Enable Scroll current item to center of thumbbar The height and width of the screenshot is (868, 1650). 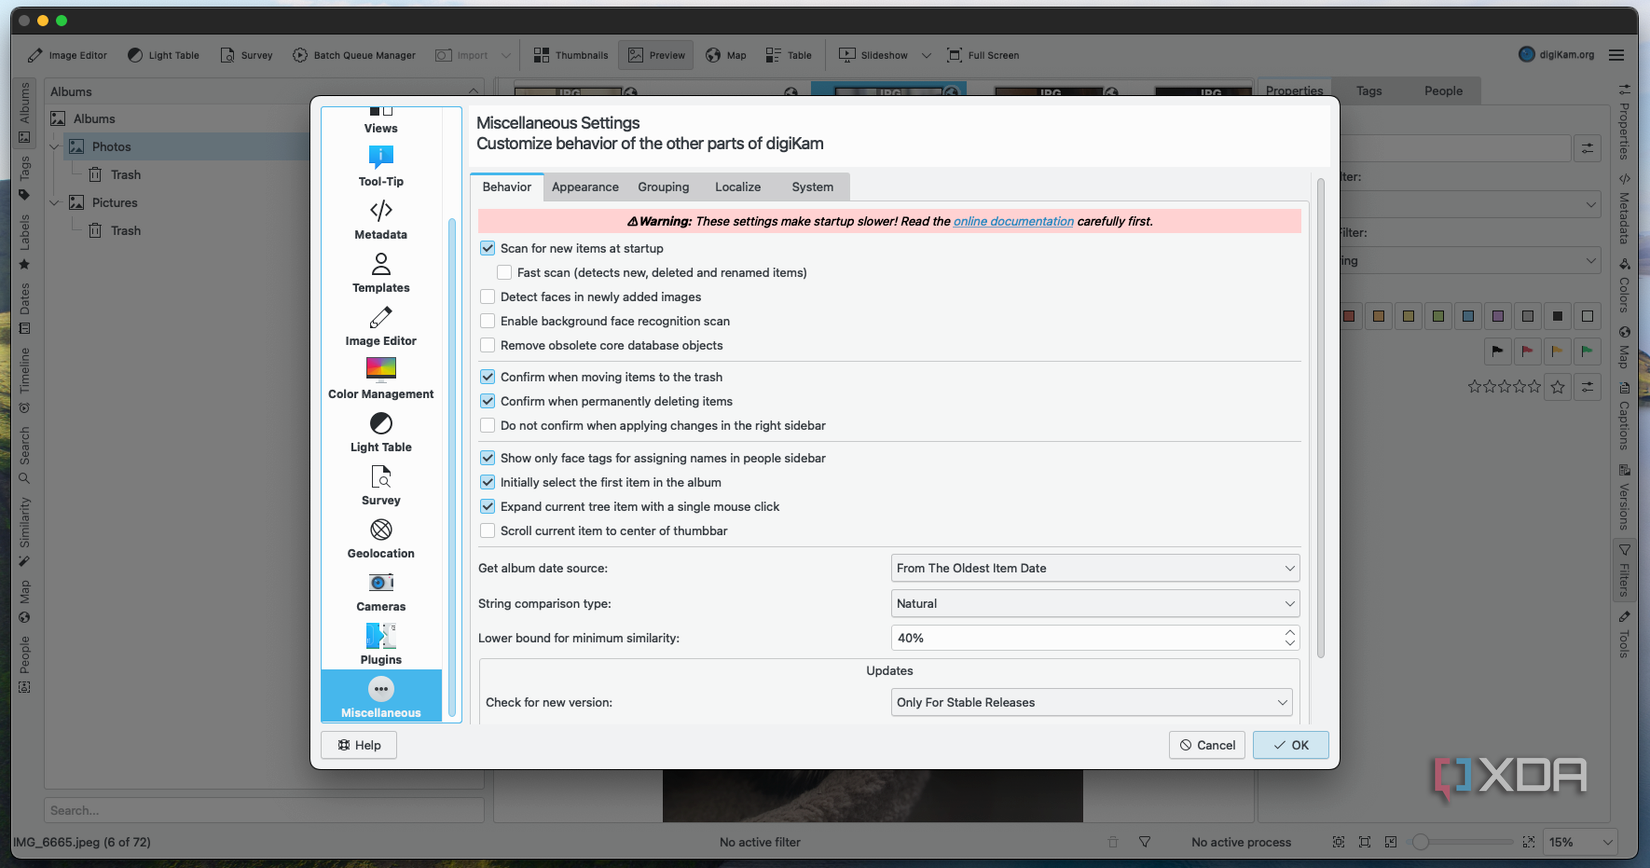coord(487,531)
